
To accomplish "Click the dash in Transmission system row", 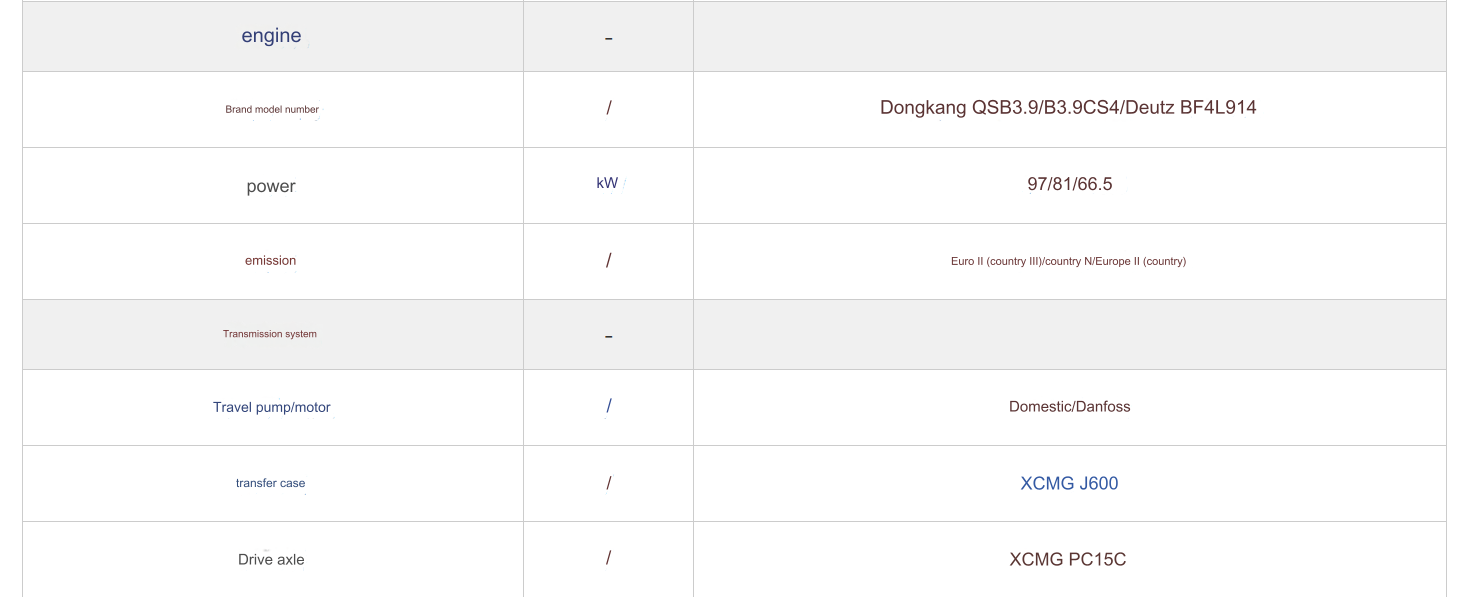I will 608,337.
